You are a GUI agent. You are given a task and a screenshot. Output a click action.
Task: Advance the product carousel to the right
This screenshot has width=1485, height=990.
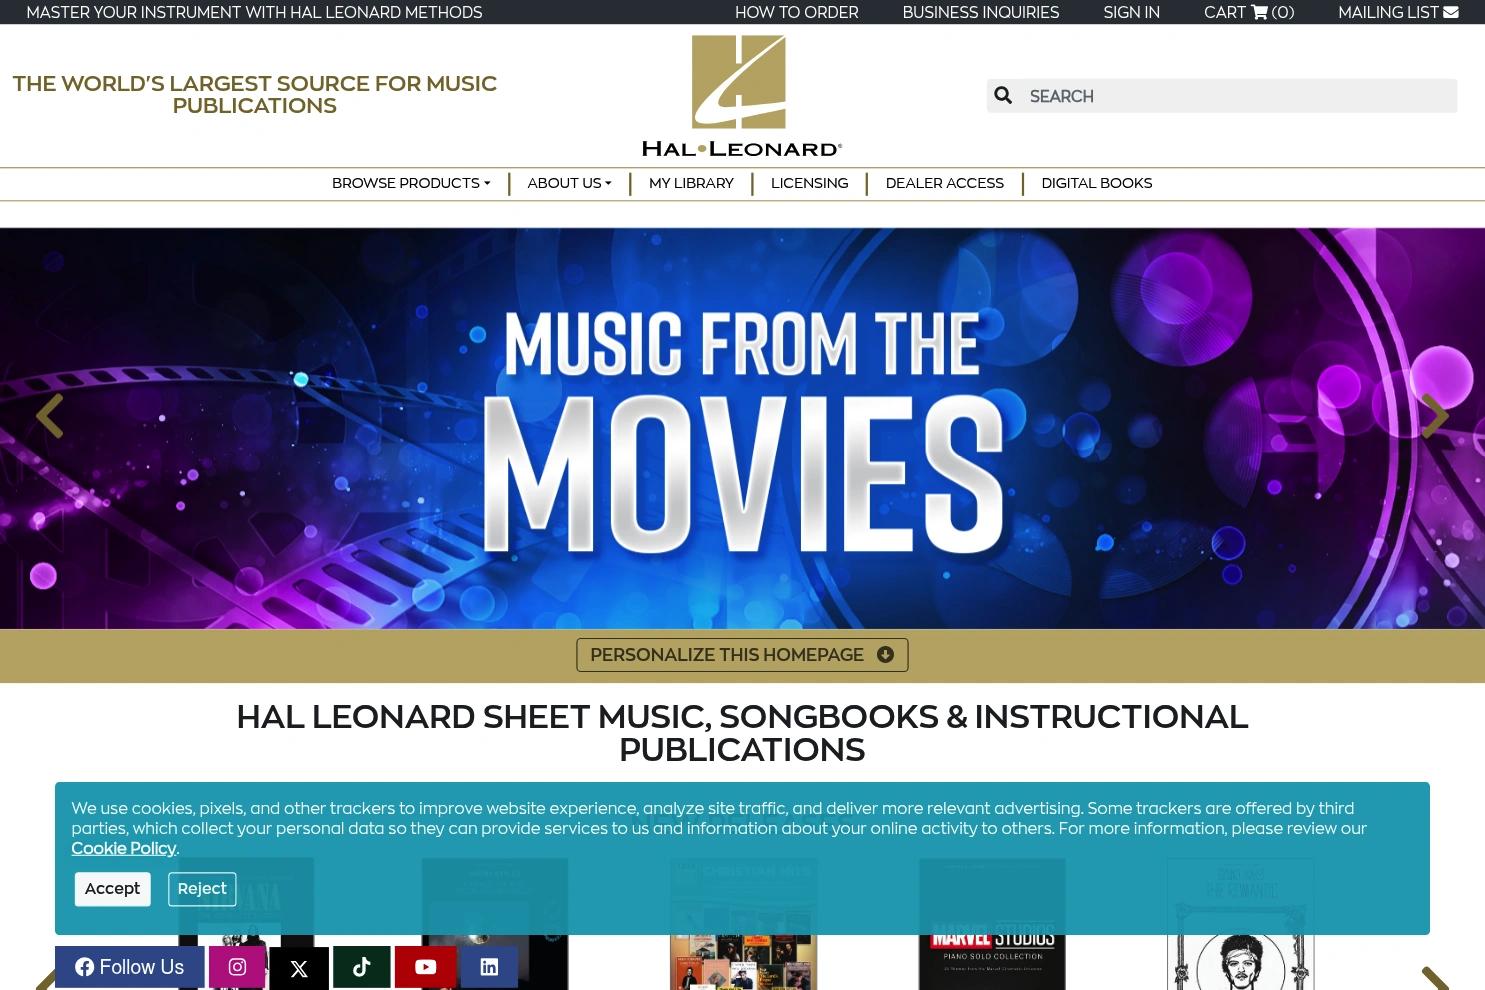[1435, 978]
